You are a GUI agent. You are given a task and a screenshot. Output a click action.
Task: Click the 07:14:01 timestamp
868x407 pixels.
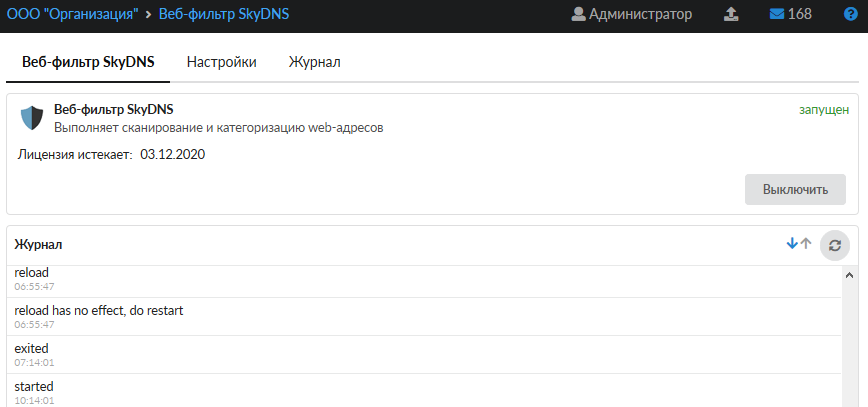point(34,363)
